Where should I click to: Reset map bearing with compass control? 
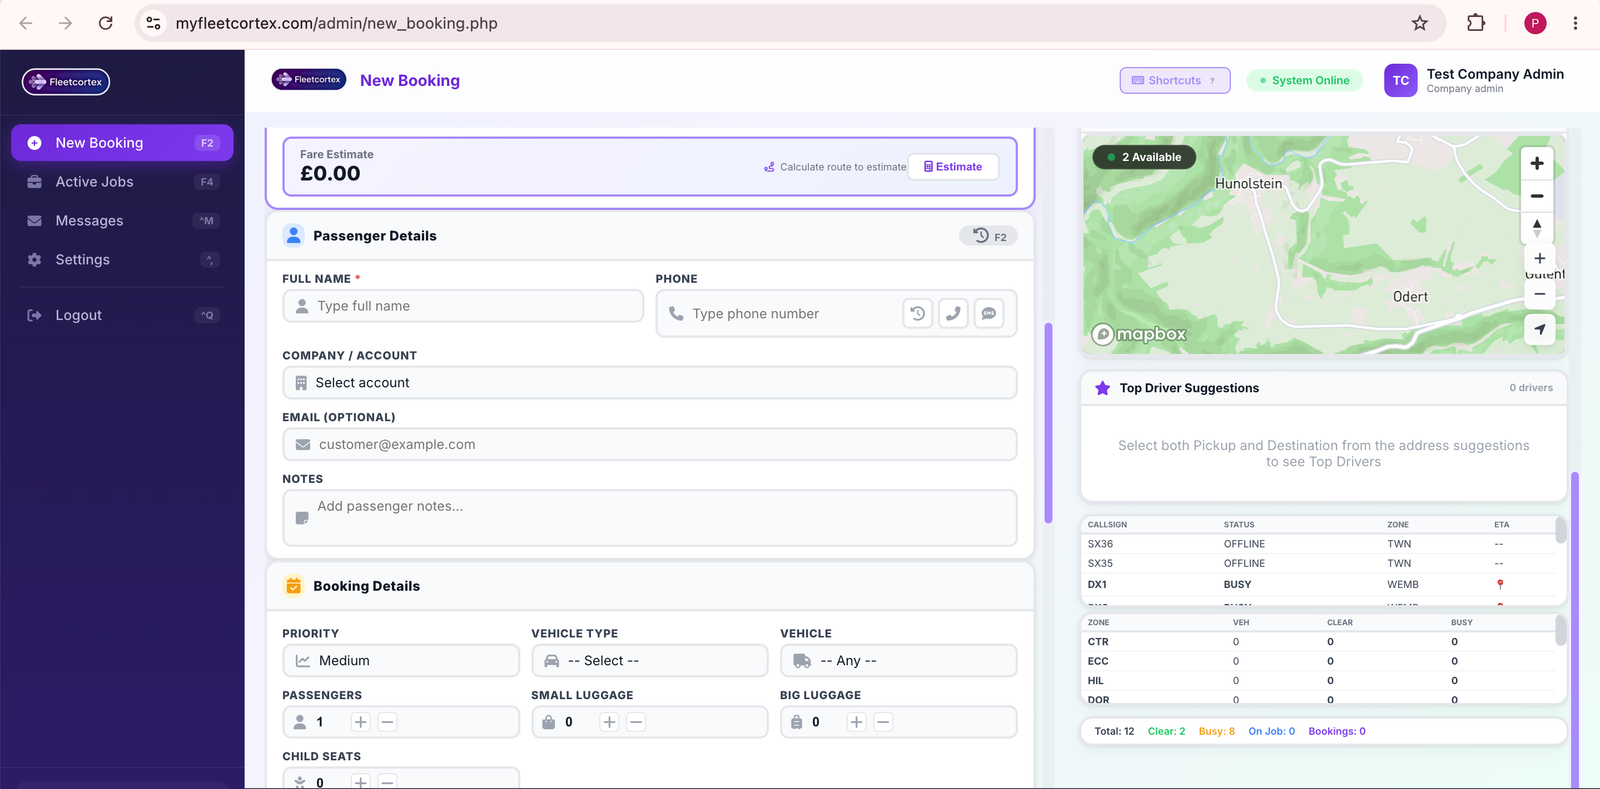(x=1537, y=228)
